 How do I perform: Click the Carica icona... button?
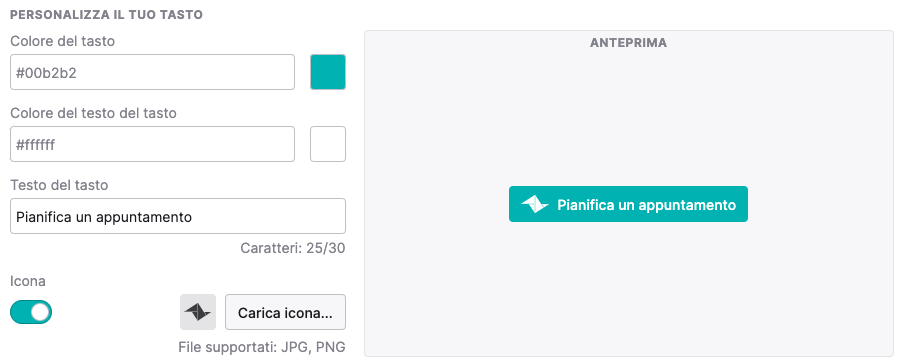click(285, 312)
